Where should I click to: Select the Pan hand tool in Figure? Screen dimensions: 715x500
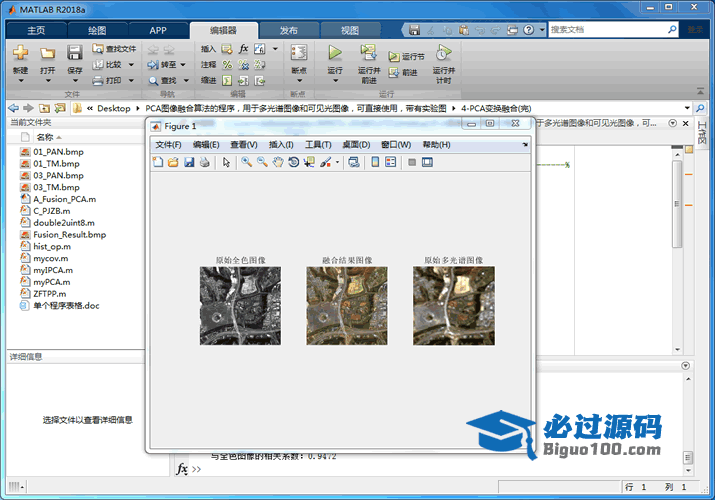click(x=277, y=162)
